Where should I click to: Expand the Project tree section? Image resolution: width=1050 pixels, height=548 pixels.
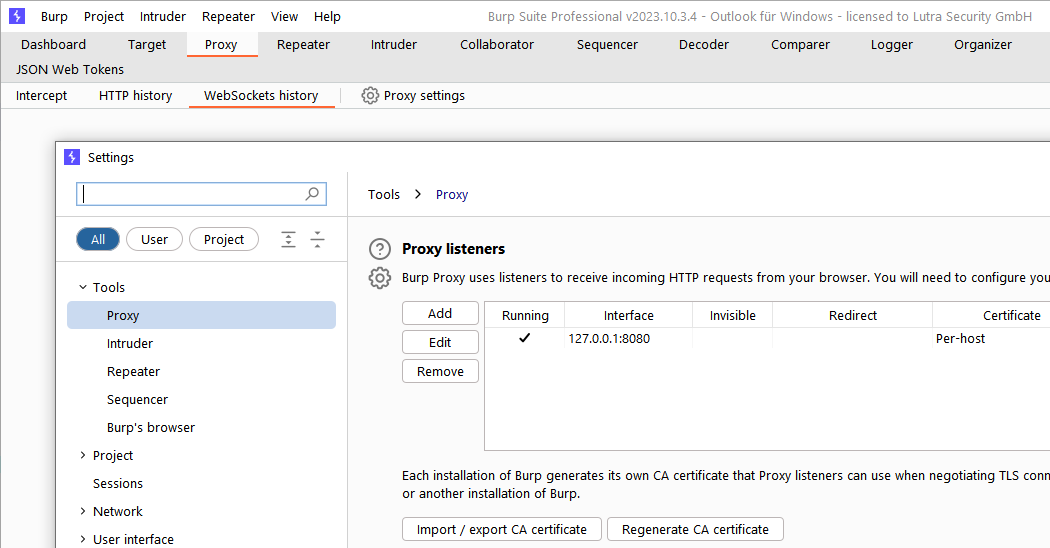pos(83,455)
